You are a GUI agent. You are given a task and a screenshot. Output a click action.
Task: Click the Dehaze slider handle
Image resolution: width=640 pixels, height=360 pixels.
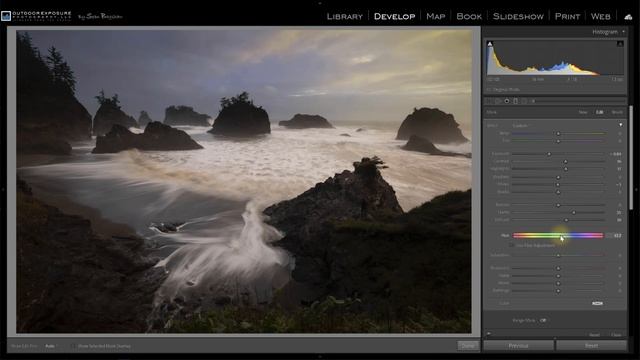click(x=566, y=220)
